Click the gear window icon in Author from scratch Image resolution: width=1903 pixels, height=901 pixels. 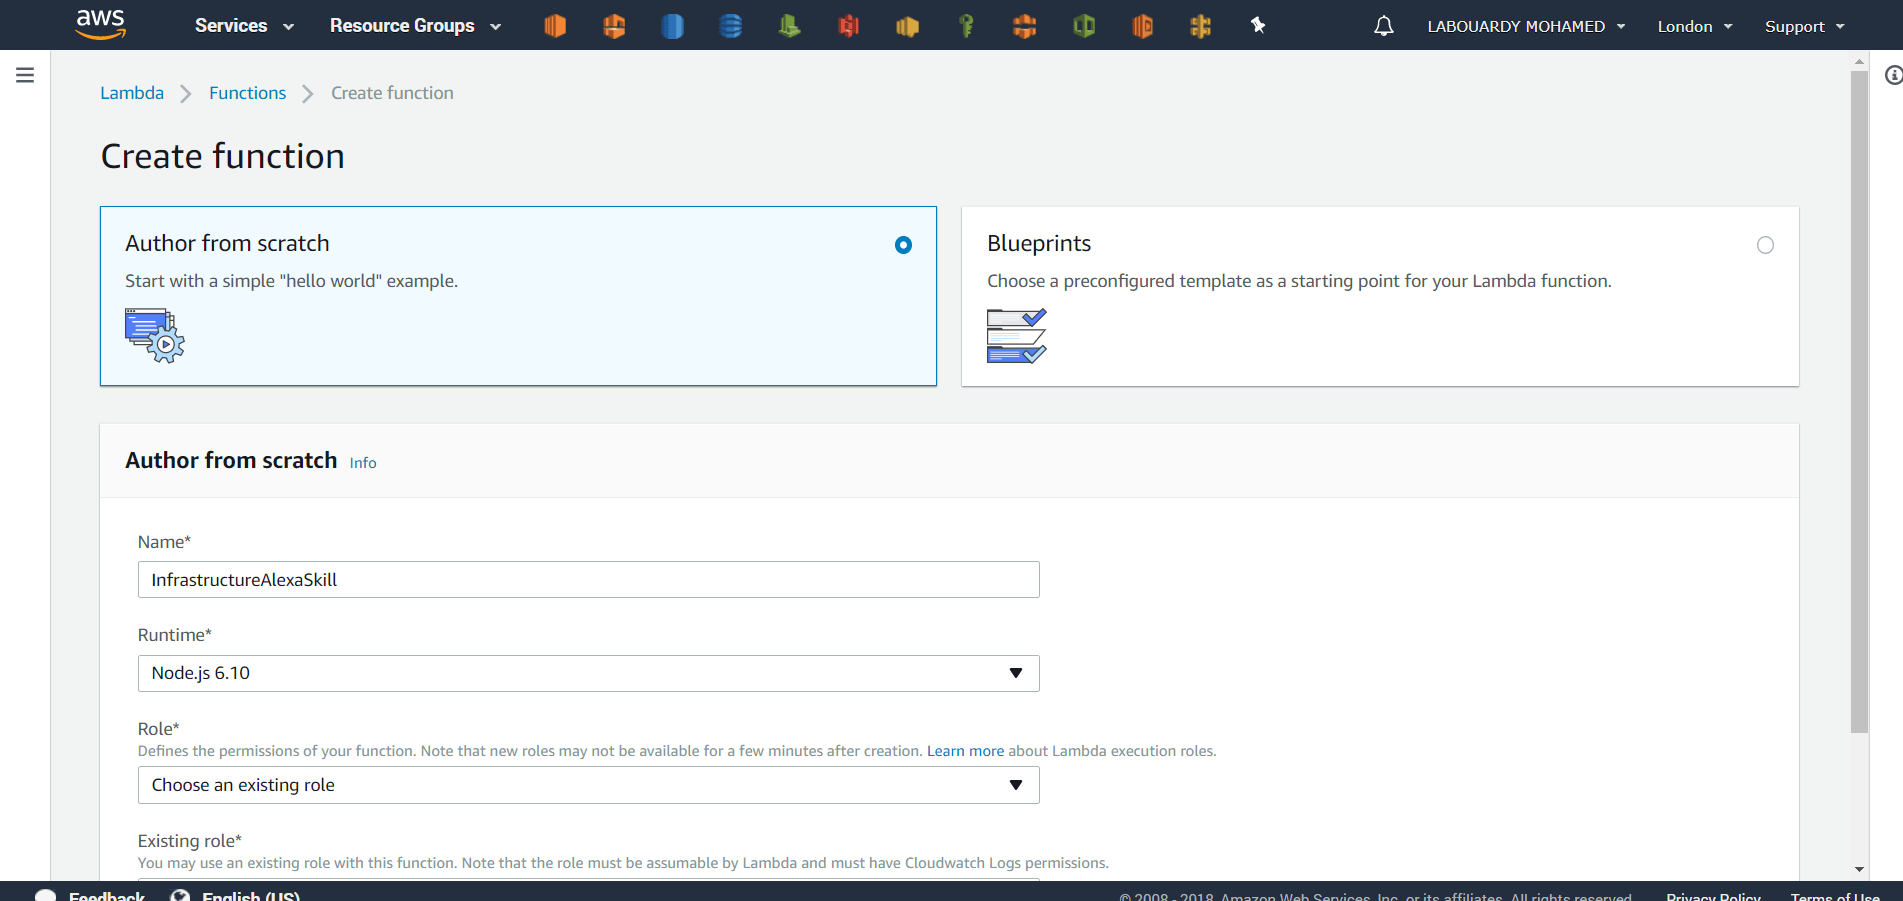[155, 336]
